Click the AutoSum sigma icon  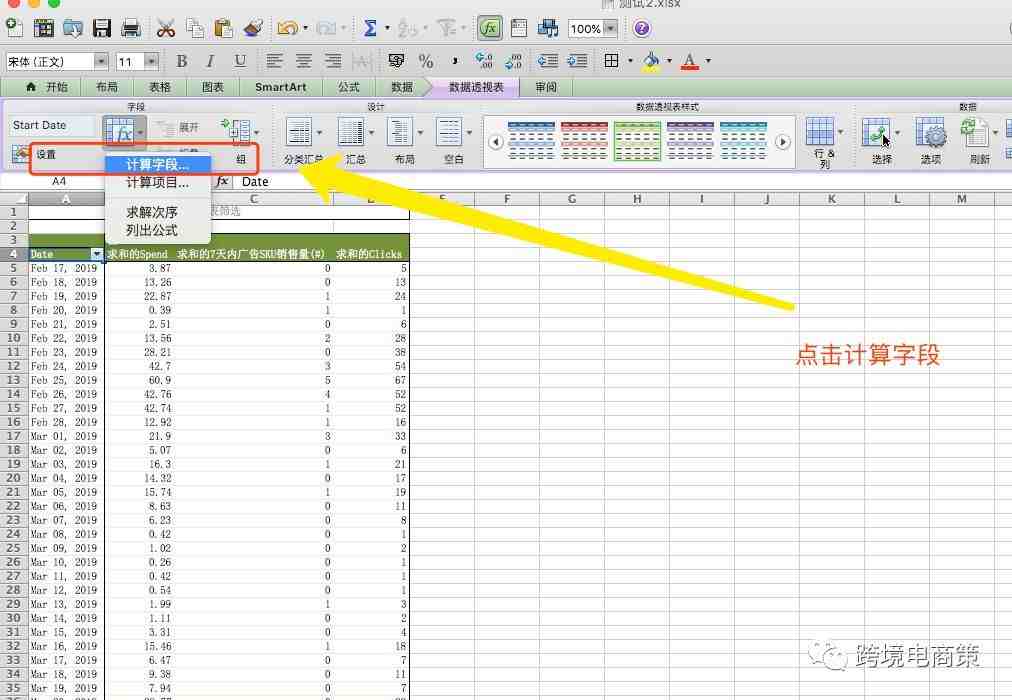[x=370, y=28]
